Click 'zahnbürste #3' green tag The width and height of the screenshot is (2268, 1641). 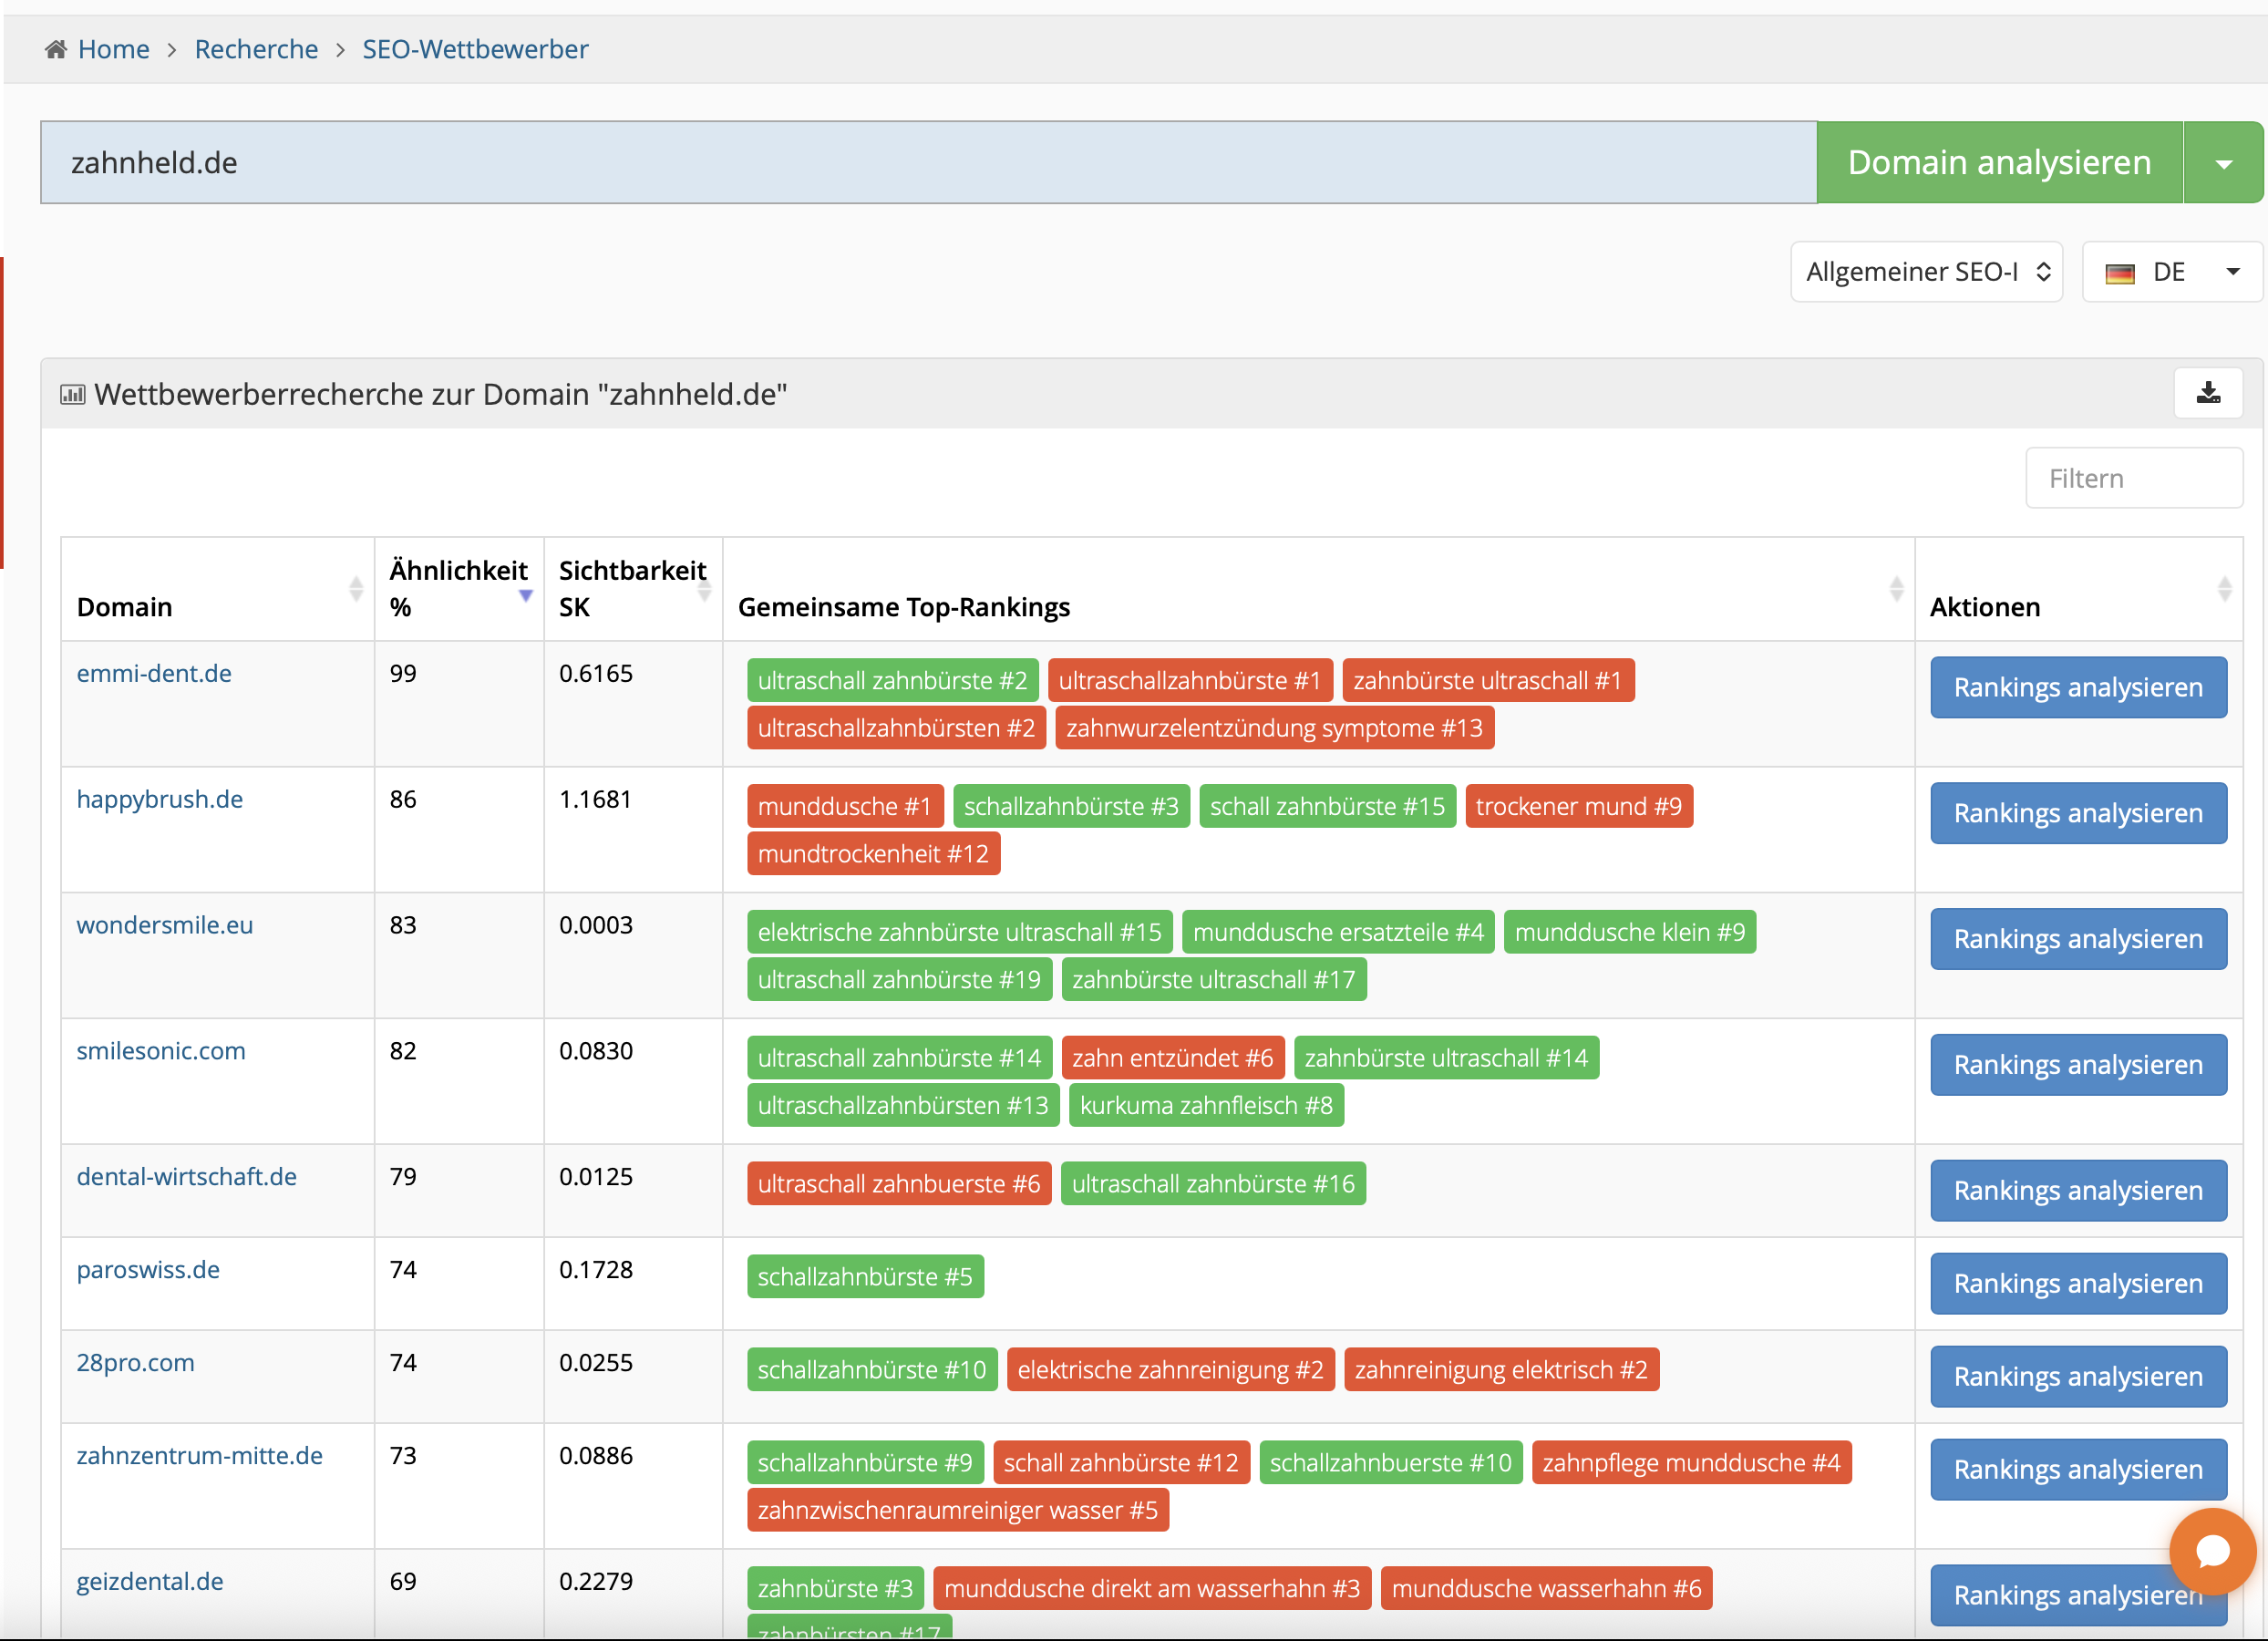click(x=835, y=1590)
